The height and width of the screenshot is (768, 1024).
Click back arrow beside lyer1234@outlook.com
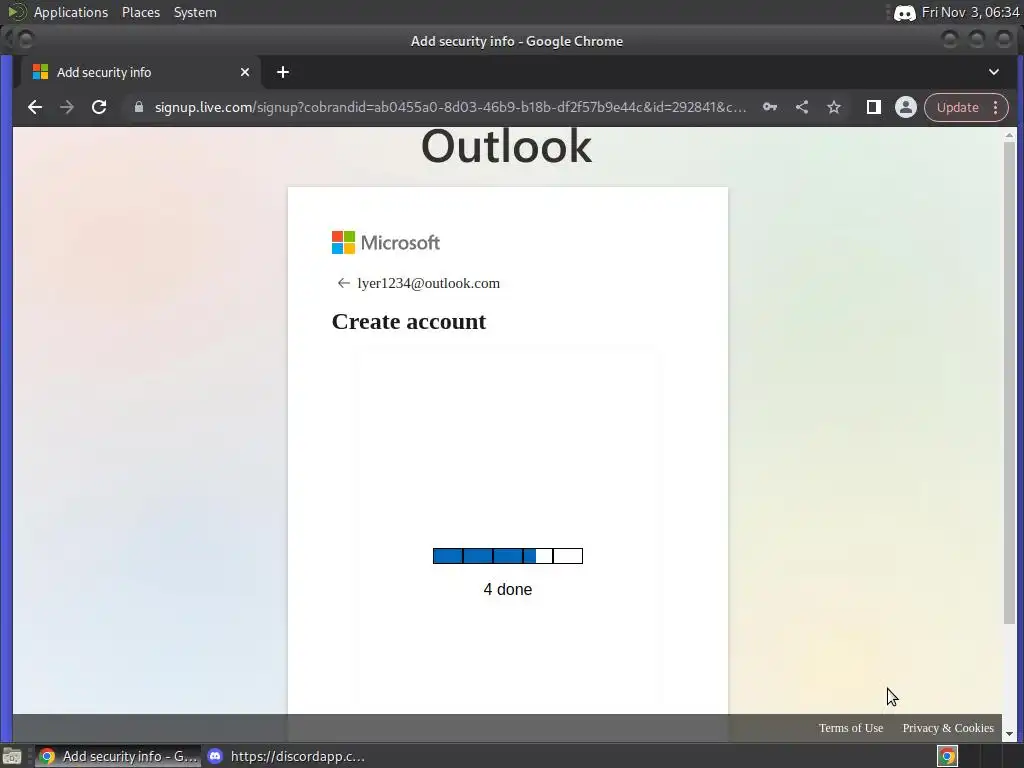click(x=344, y=283)
